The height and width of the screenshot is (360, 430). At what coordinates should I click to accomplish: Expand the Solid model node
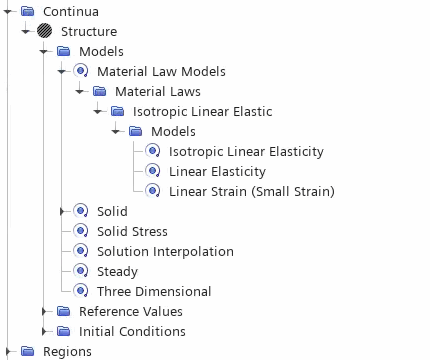[x=62, y=211]
